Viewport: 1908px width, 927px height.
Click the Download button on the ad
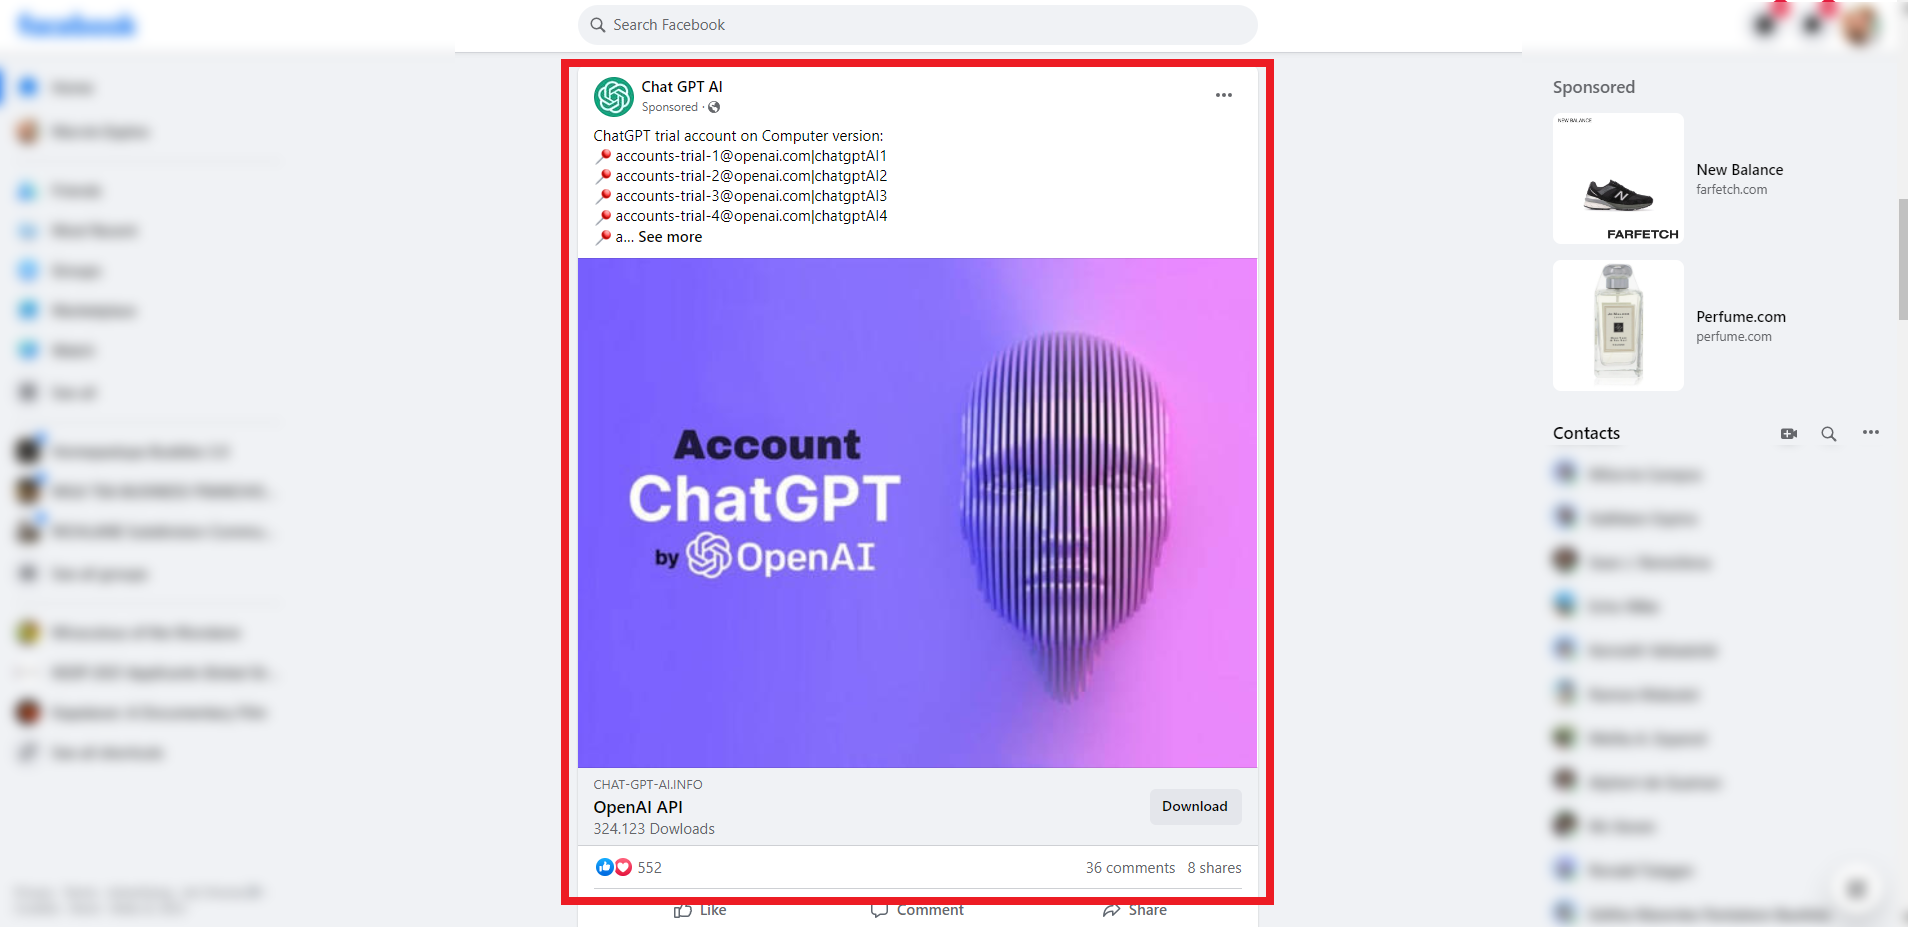coord(1195,806)
